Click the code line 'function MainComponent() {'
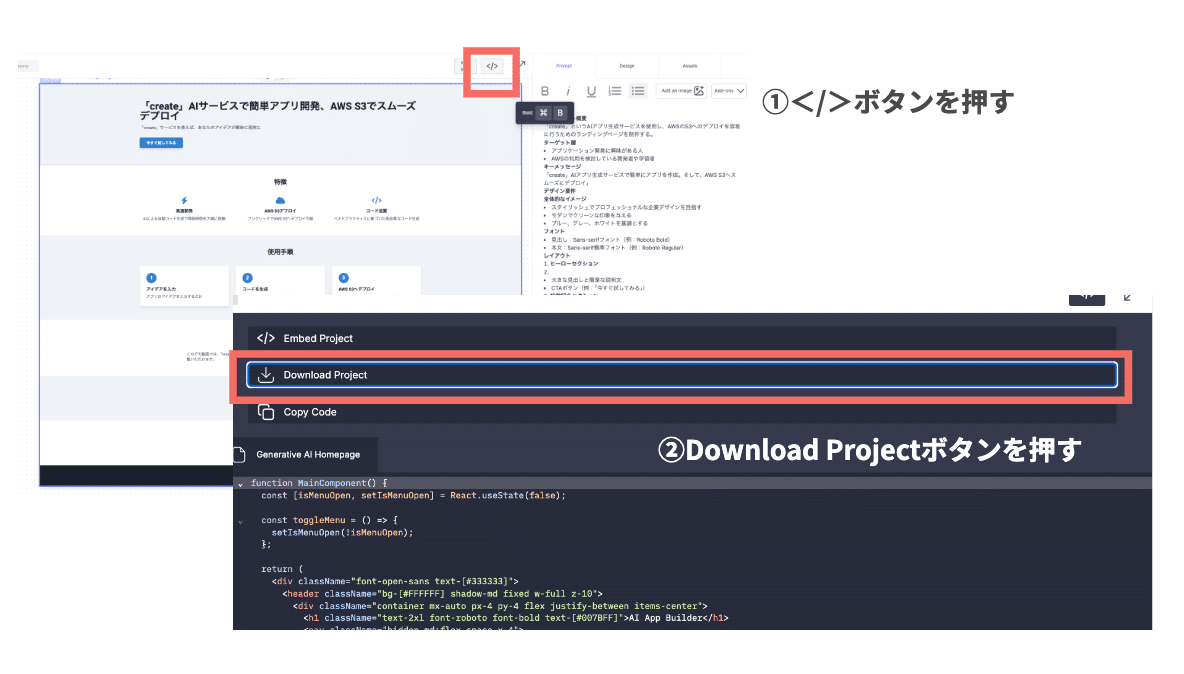This screenshot has height=674, width=1184. click(x=319, y=483)
